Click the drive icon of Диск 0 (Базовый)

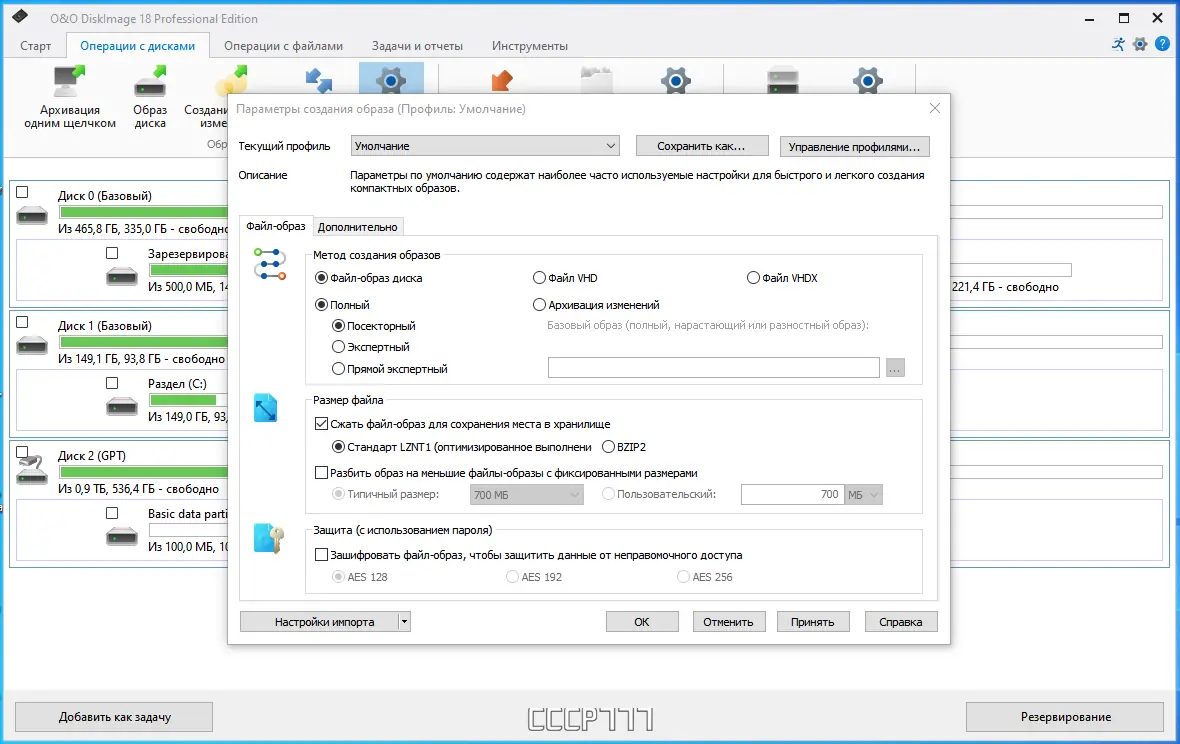[32, 217]
